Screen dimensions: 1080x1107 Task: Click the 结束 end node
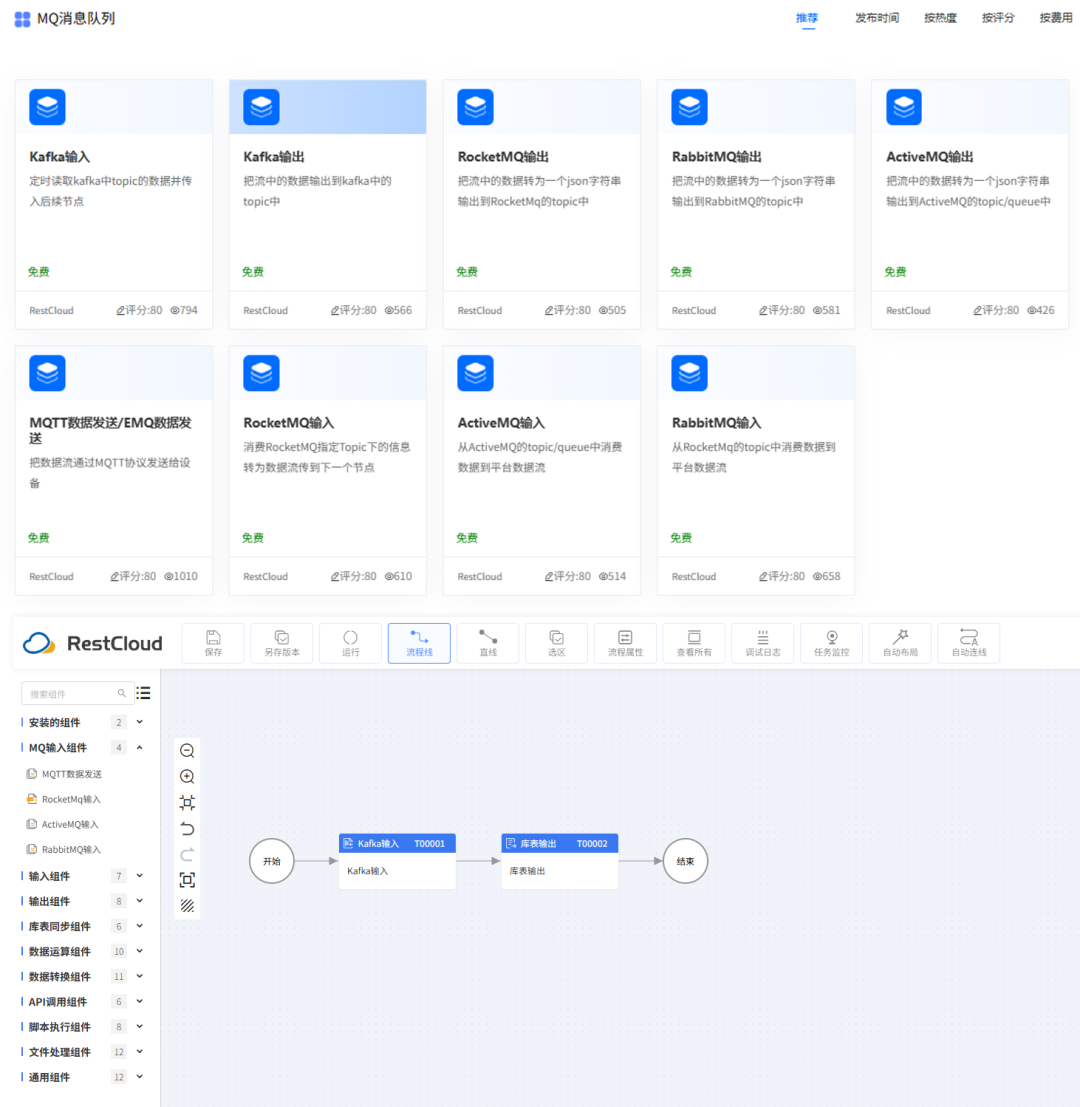pos(685,861)
